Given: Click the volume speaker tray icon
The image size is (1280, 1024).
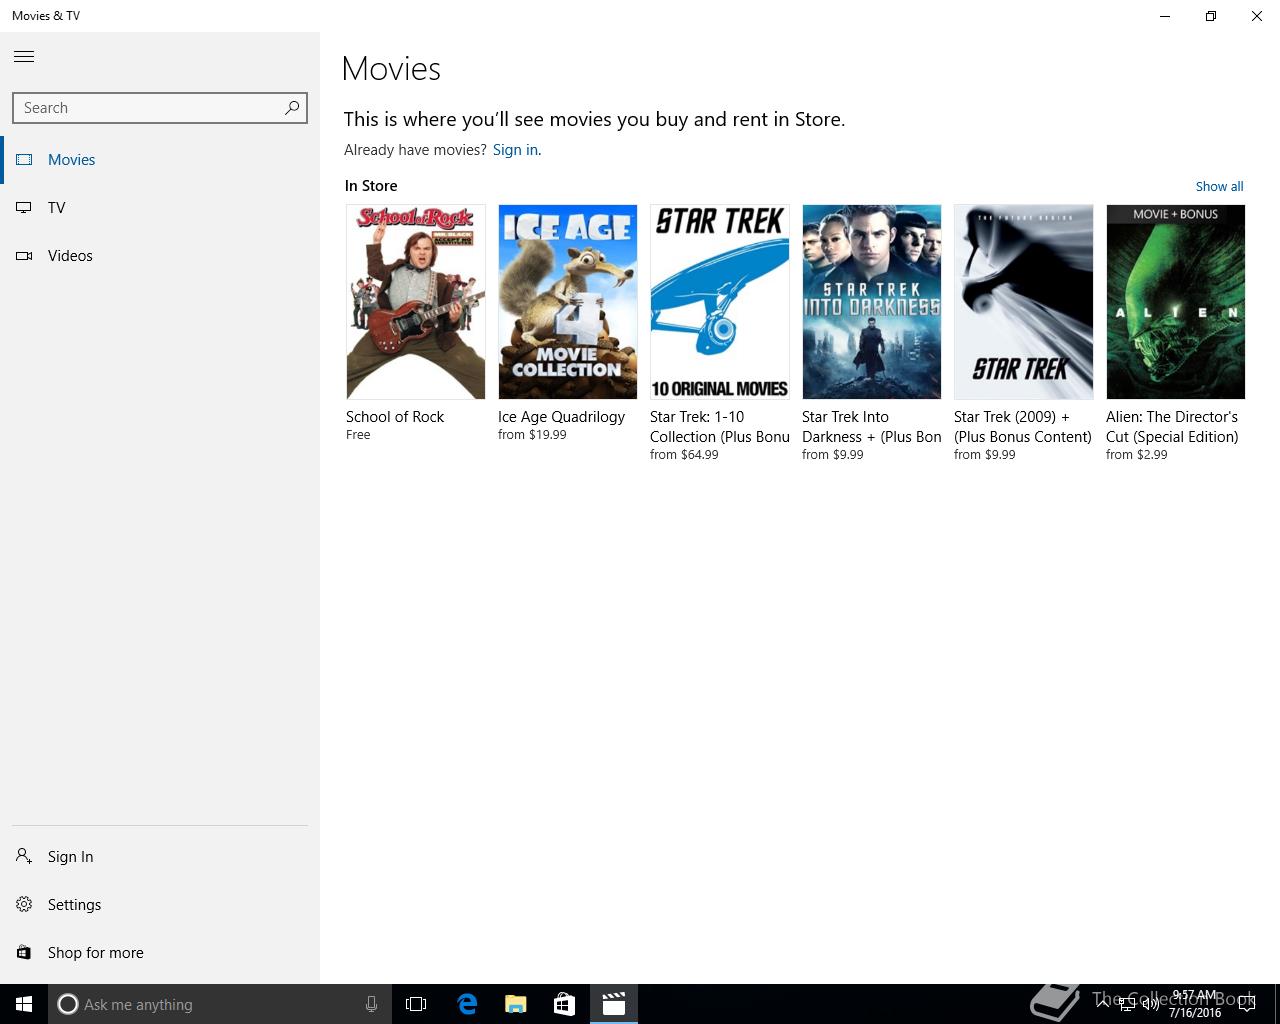Looking at the screenshot, I should [x=1150, y=1004].
